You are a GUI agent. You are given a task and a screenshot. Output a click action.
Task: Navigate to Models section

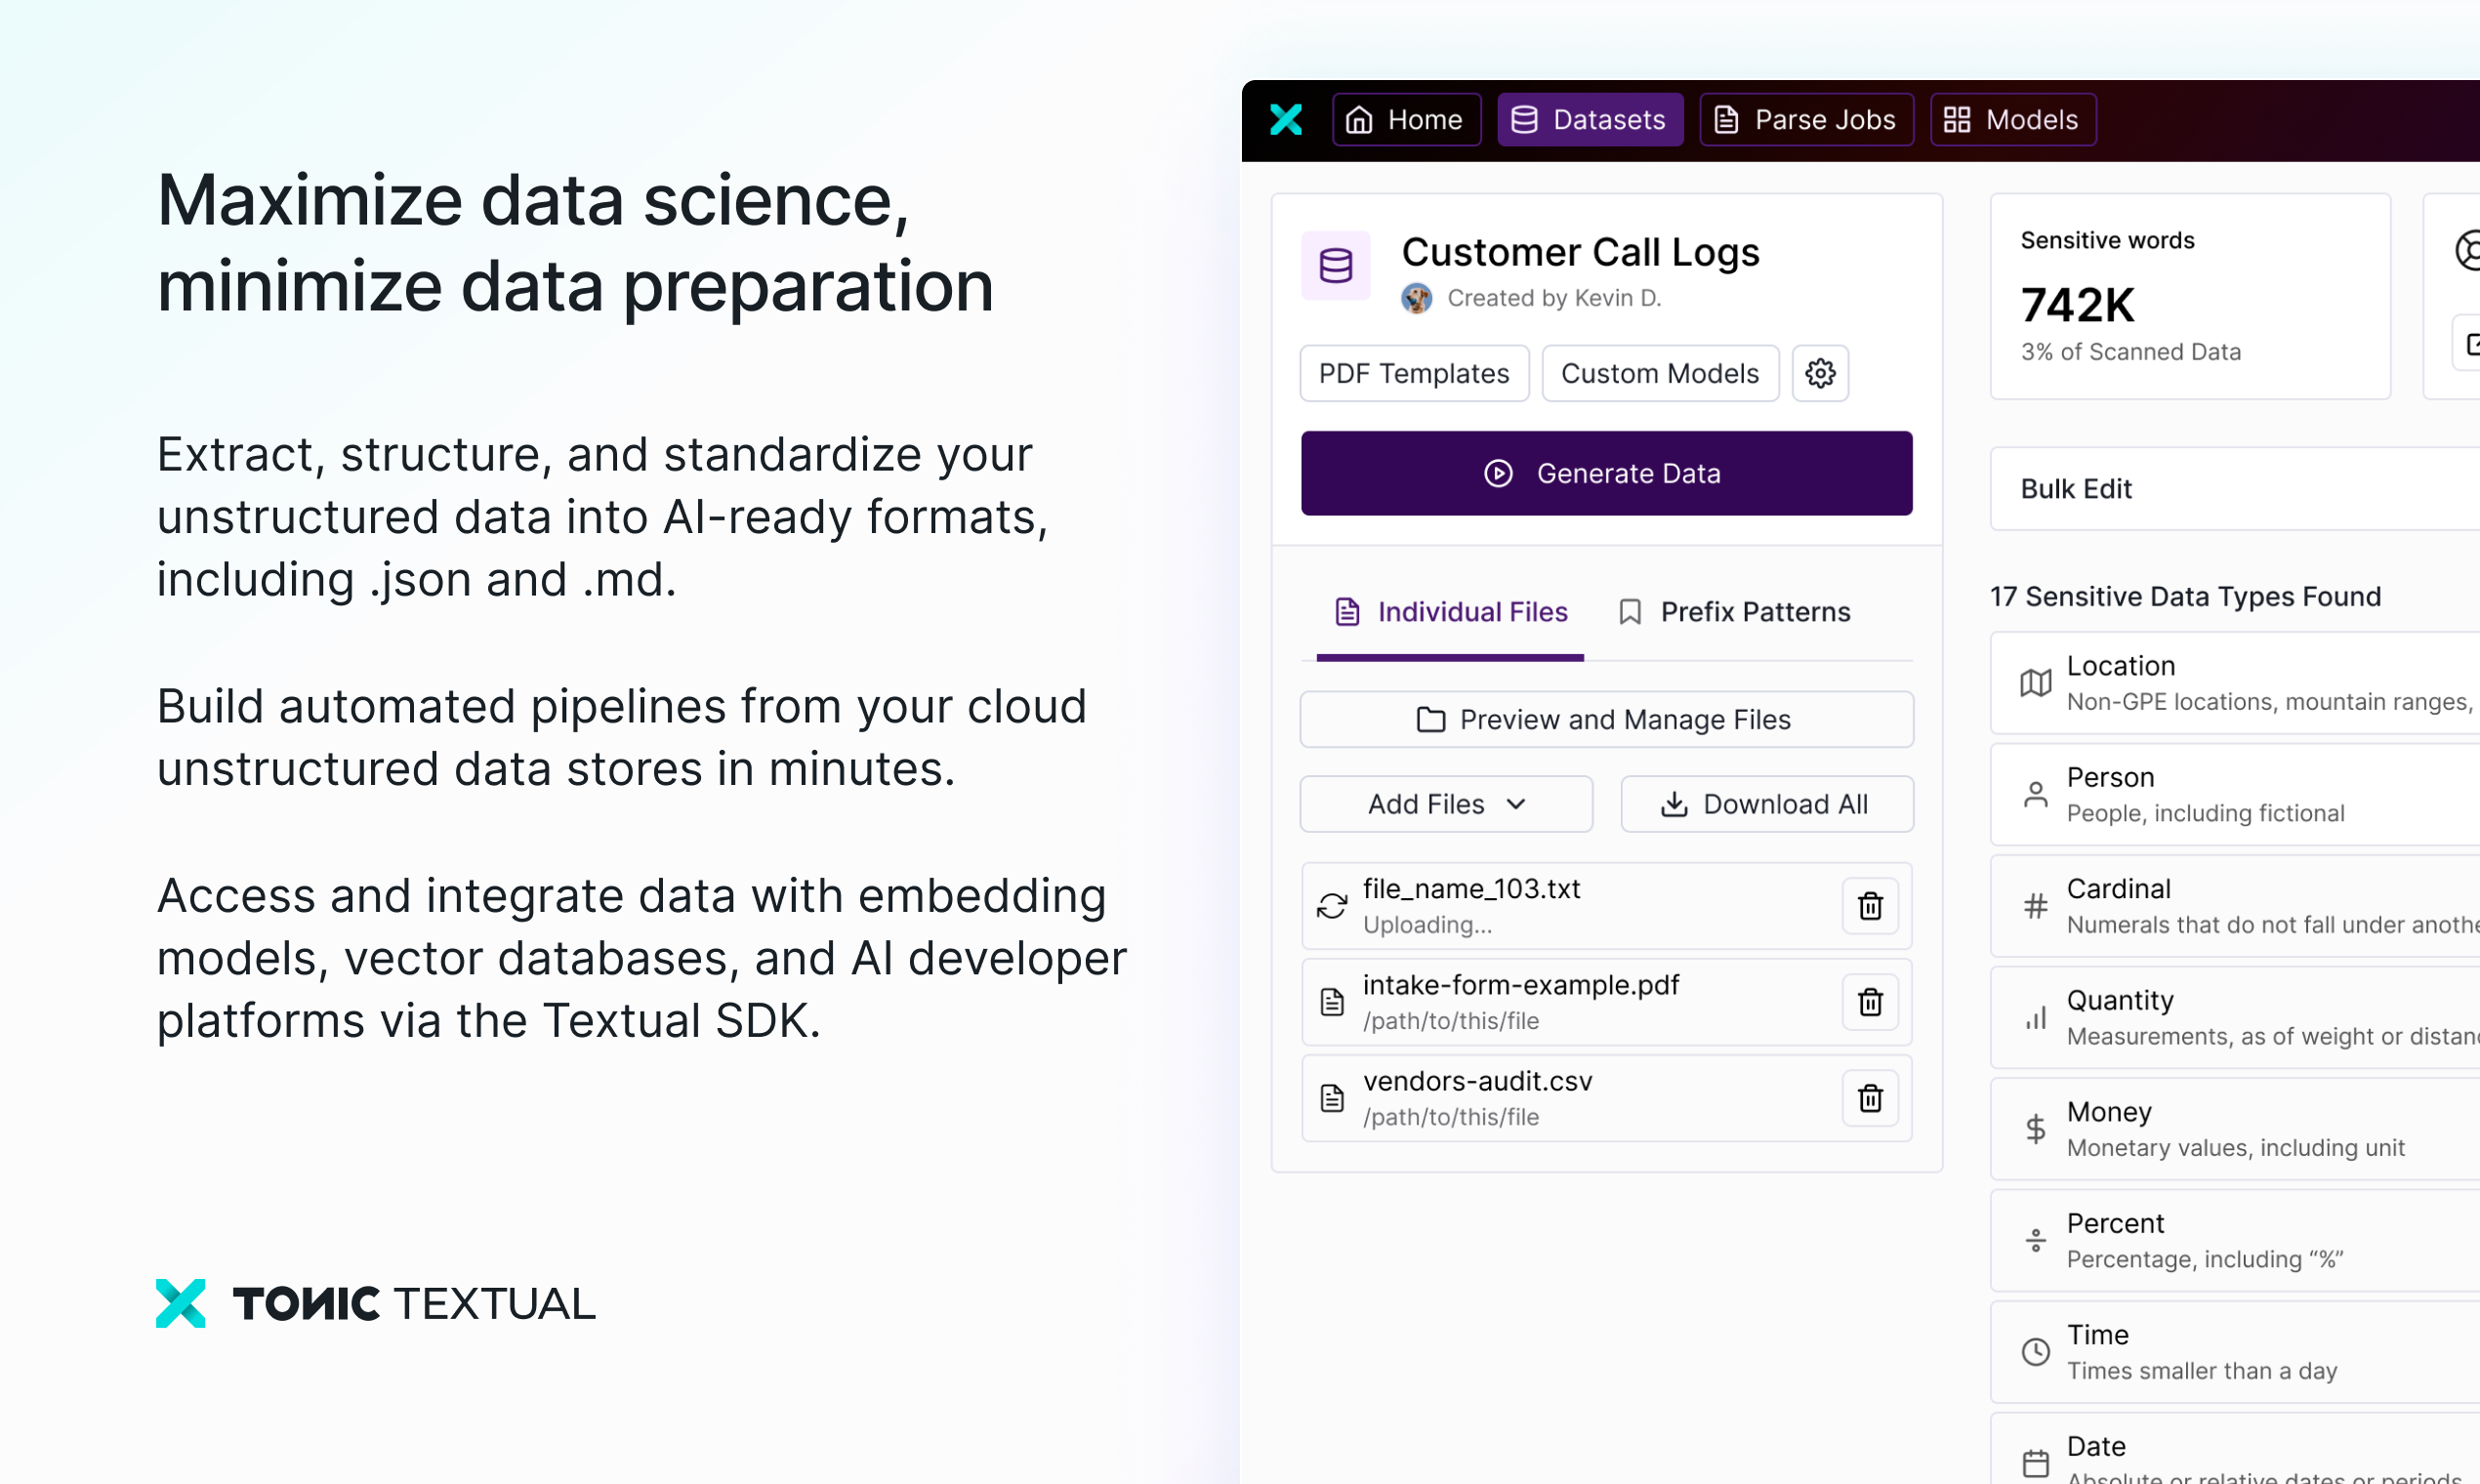[x=2012, y=120]
